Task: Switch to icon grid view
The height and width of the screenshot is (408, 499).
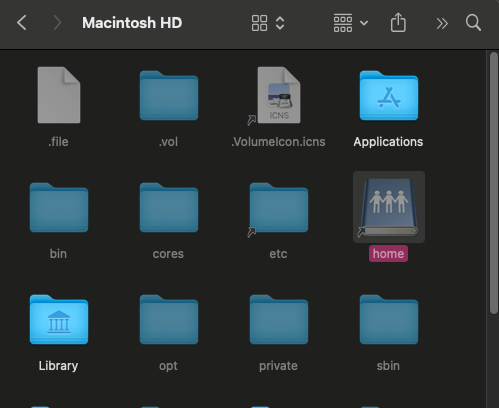Action: click(259, 23)
